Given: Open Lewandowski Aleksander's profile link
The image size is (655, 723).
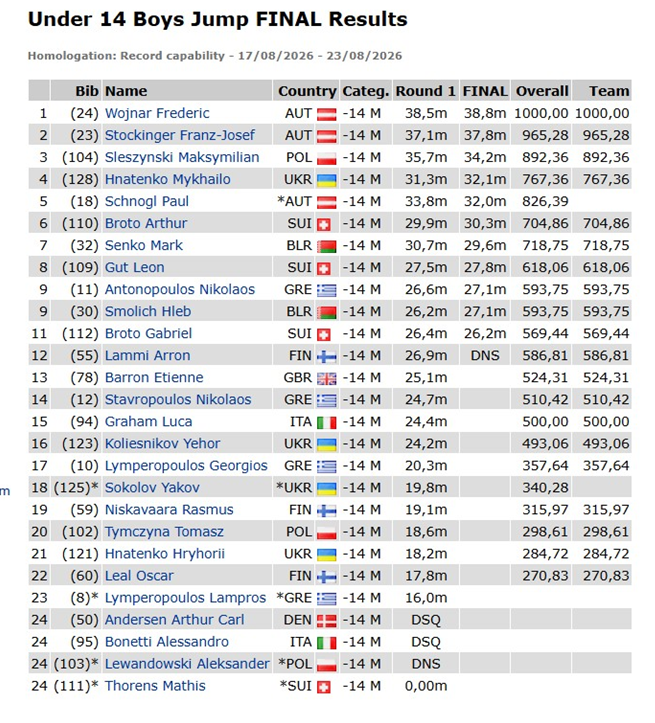Looking at the screenshot, I should point(187,664).
